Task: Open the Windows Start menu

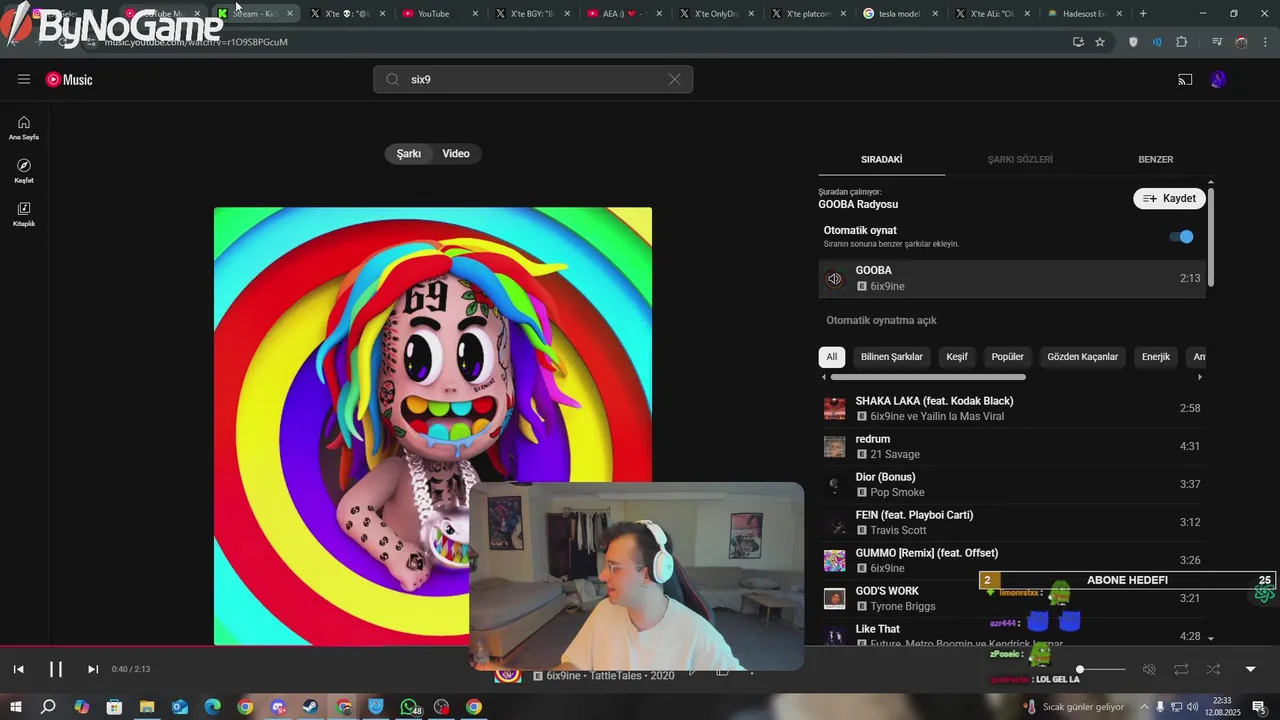Action: (x=15, y=707)
